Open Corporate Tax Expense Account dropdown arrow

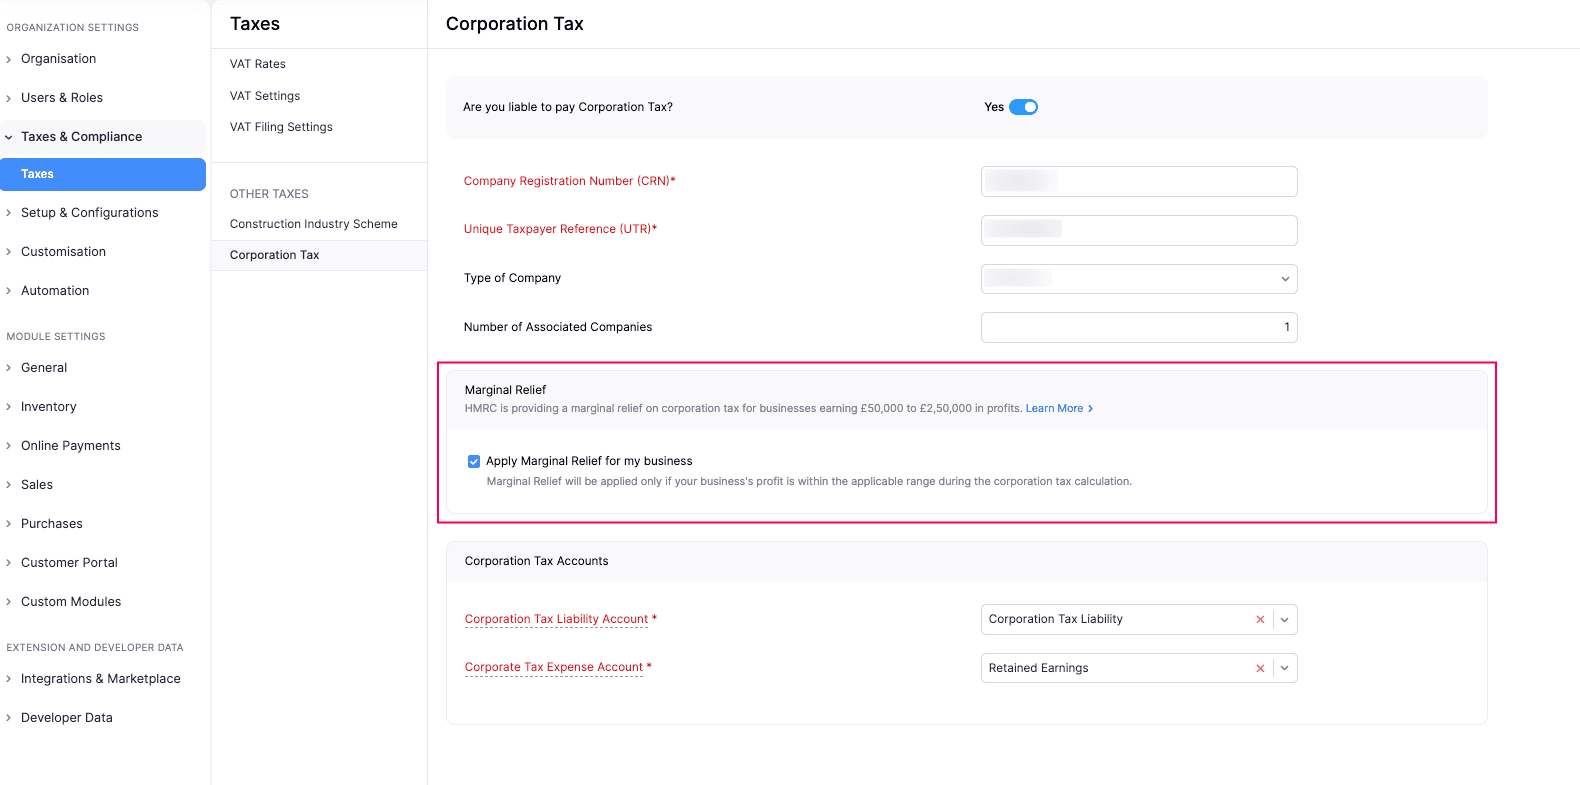[1285, 668]
